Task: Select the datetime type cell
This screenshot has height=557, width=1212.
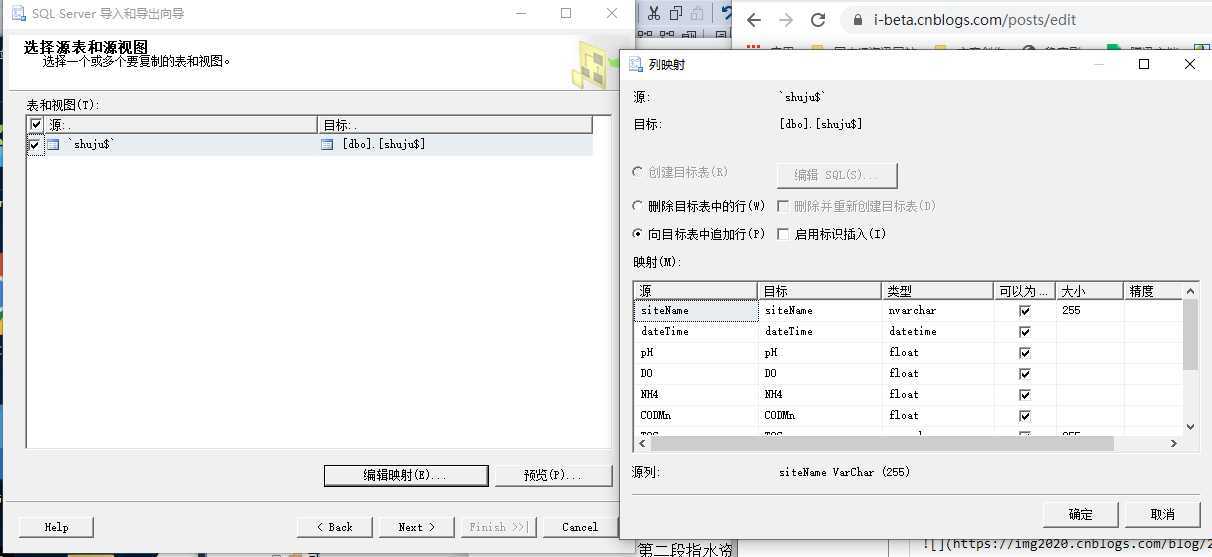Action: 938,332
